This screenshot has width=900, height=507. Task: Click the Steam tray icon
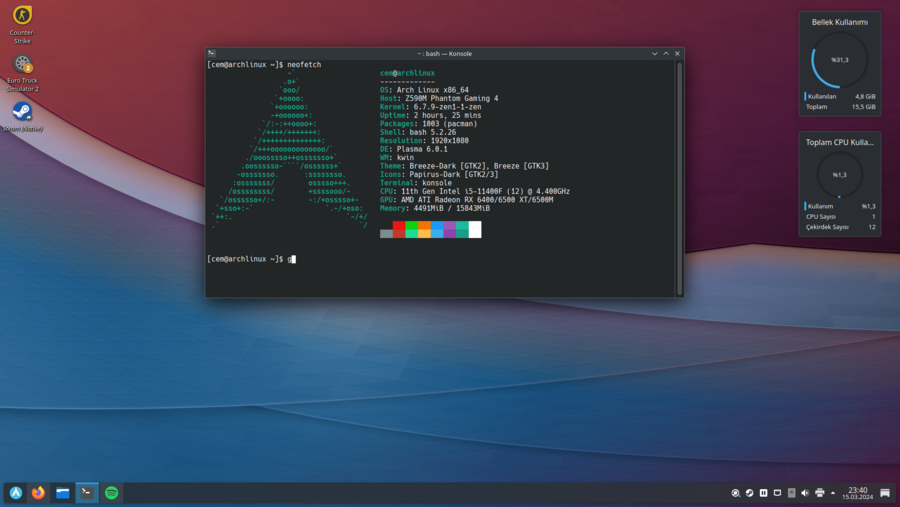(749, 493)
